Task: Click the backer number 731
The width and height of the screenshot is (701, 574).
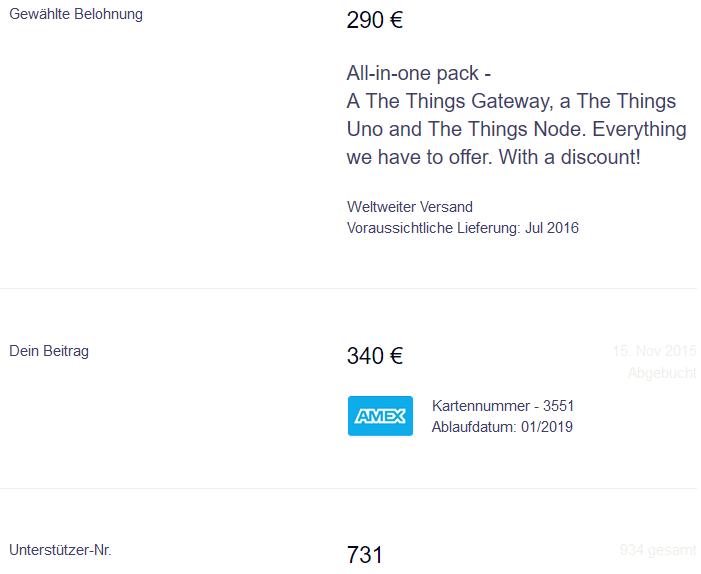Action: pyautogui.click(x=365, y=555)
